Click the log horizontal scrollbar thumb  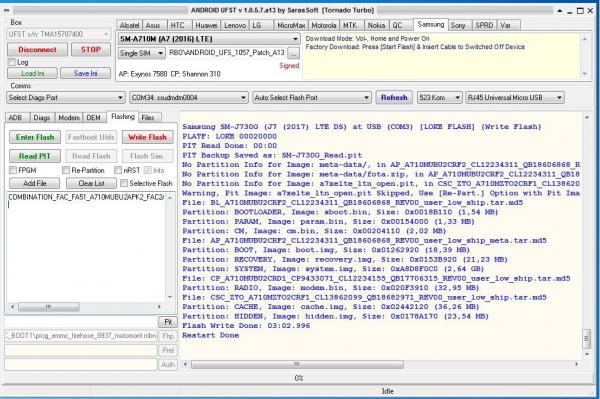pyautogui.click(x=297, y=365)
